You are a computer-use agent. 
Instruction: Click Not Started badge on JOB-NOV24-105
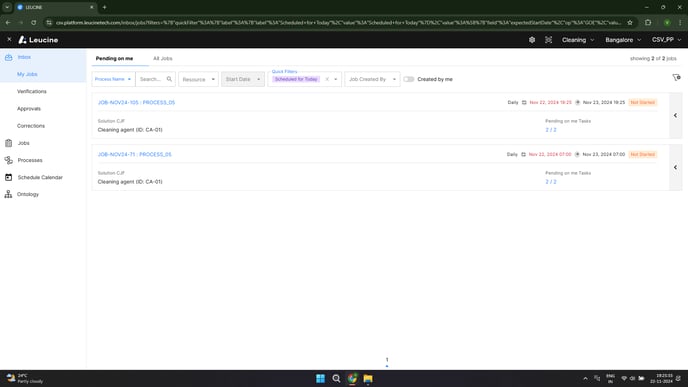click(642, 102)
